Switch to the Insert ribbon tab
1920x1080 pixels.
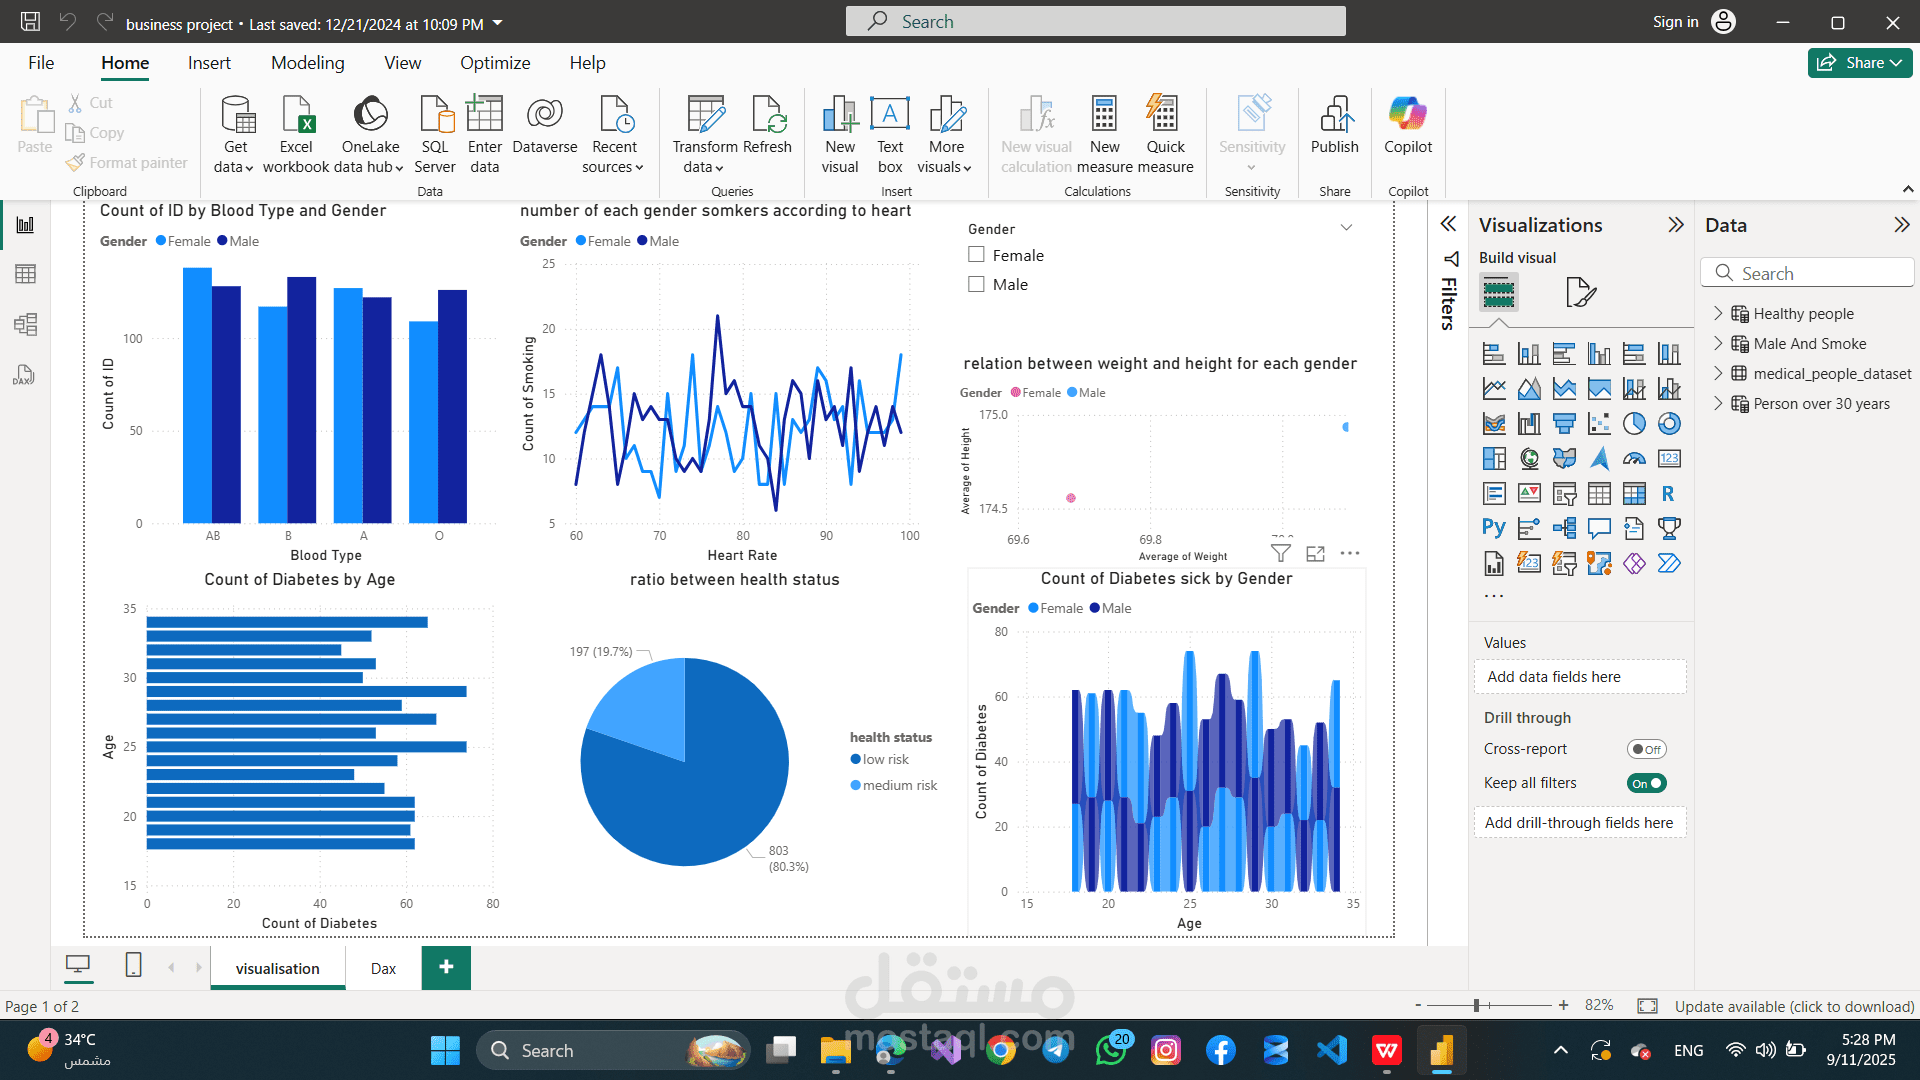coord(209,62)
